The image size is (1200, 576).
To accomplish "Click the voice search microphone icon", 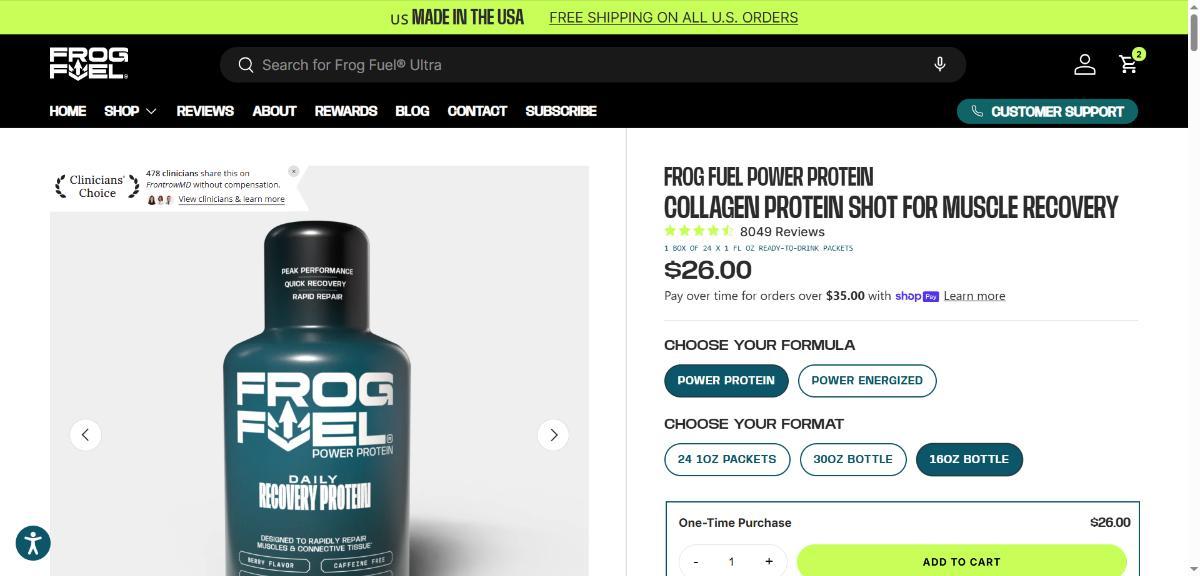I will click(940, 64).
